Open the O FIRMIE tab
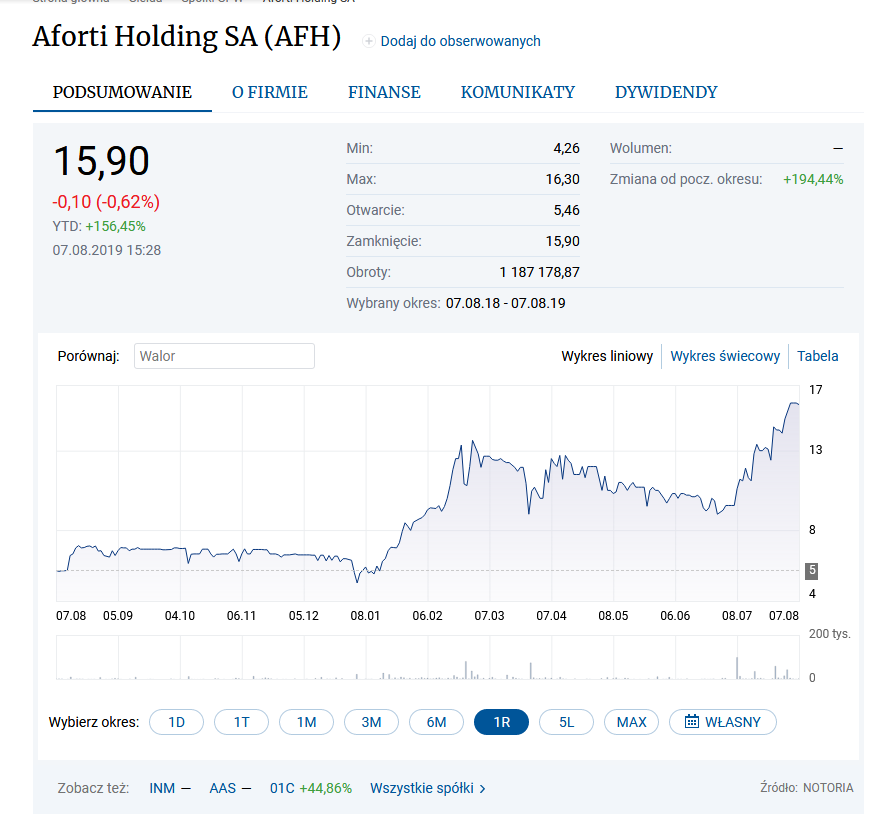 [x=270, y=92]
